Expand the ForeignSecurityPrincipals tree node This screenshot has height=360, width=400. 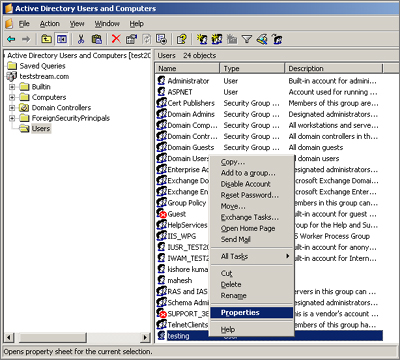12,118
